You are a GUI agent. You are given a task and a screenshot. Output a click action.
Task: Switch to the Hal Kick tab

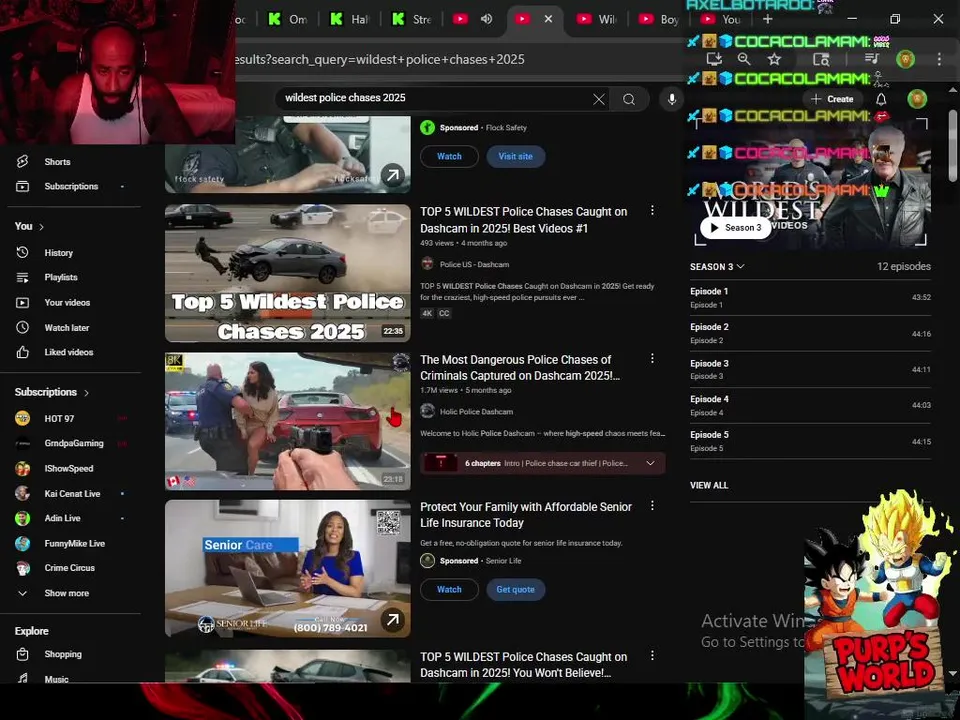tap(350, 20)
